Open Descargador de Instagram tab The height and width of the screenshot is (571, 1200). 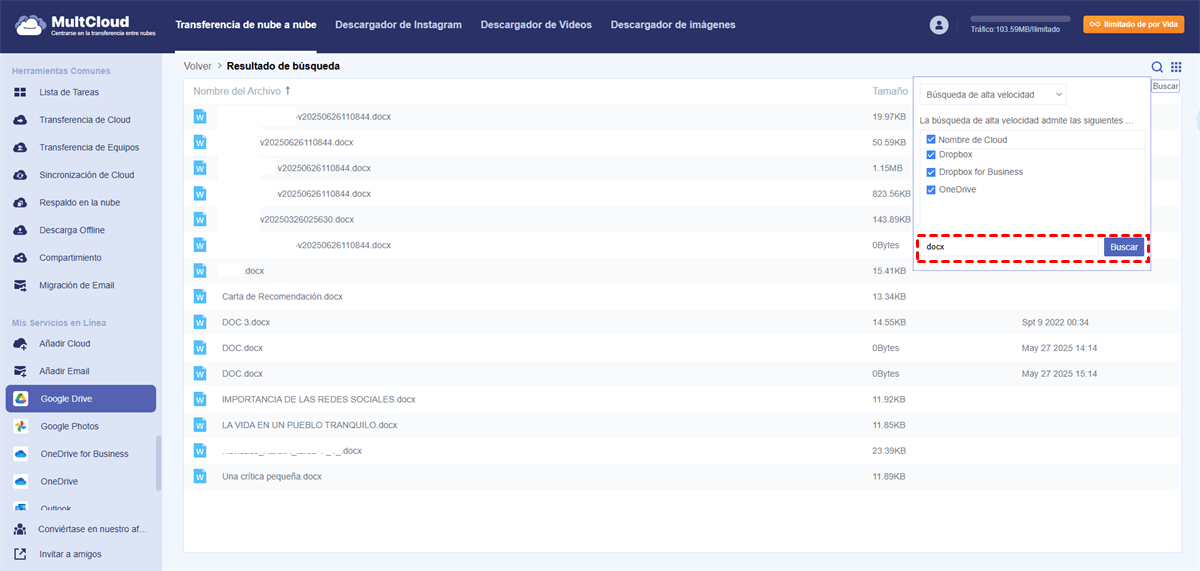[398, 25]
